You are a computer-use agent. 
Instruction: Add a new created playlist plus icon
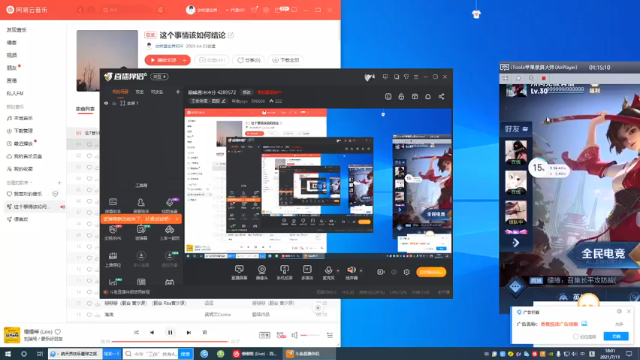(x=59, y=183)
